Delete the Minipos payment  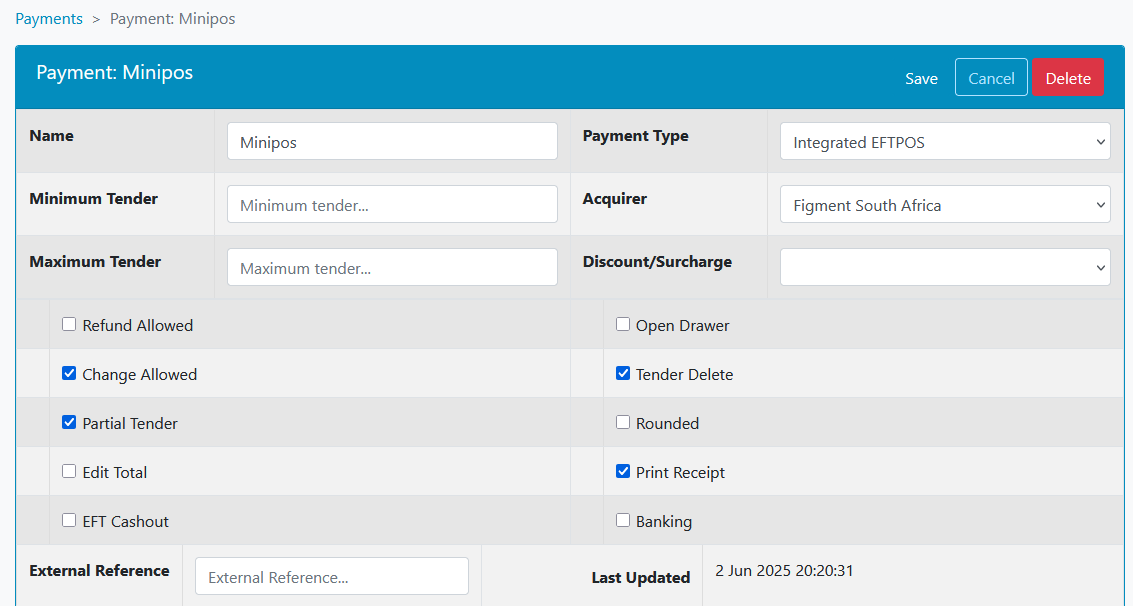pos(1068,77)
